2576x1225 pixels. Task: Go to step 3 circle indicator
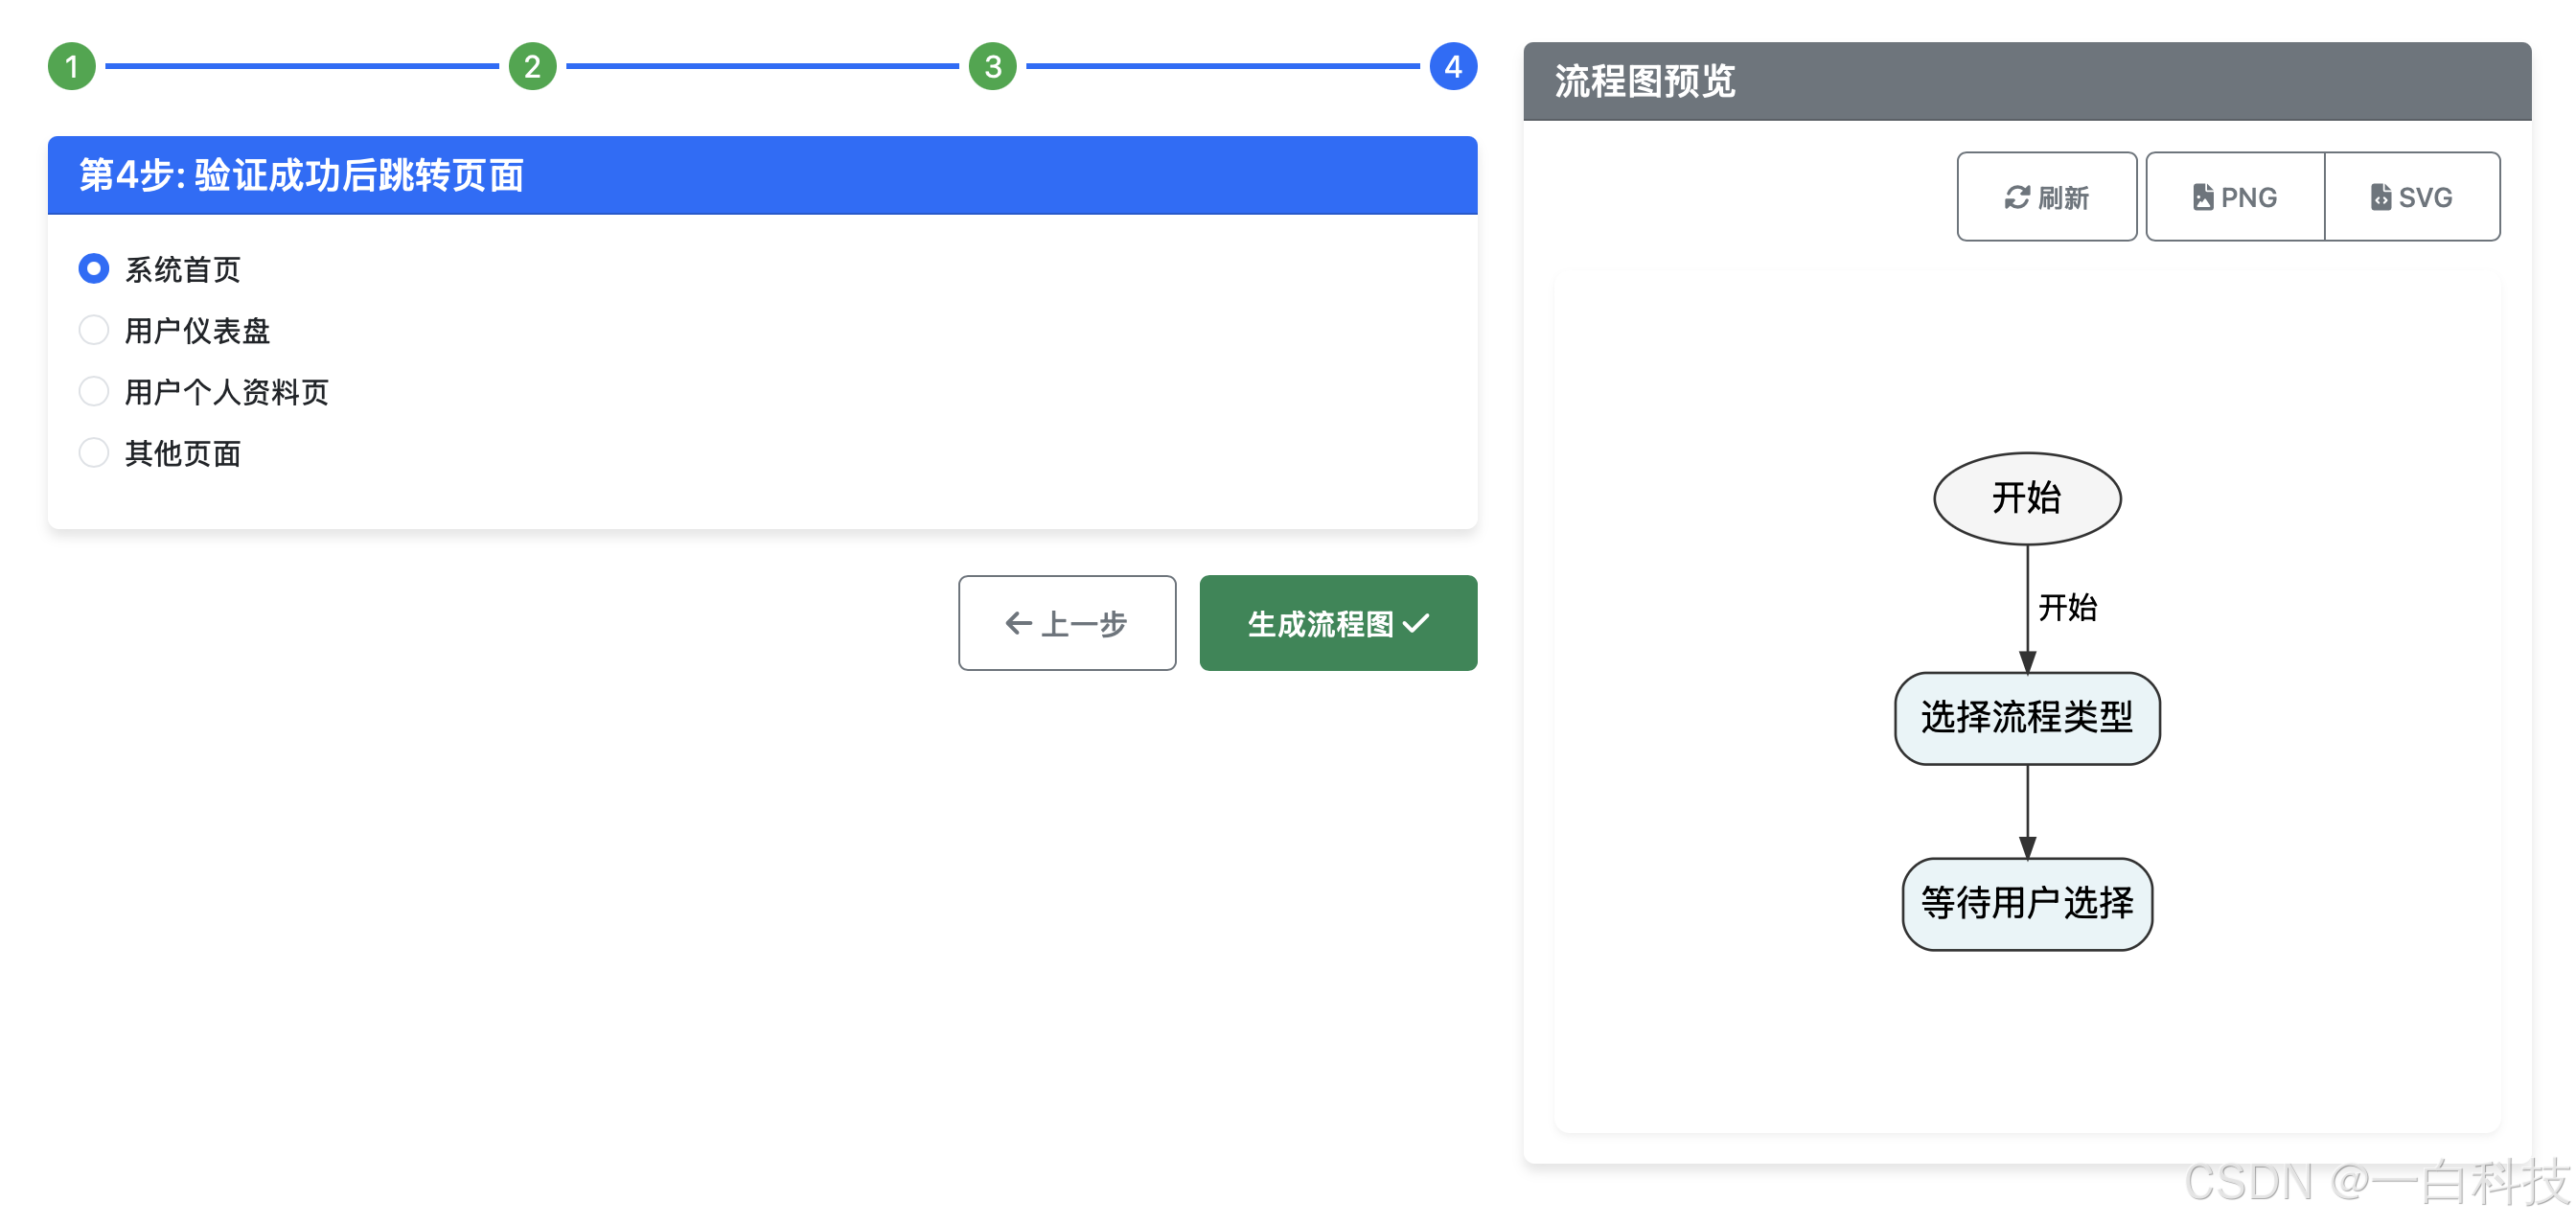992,67
